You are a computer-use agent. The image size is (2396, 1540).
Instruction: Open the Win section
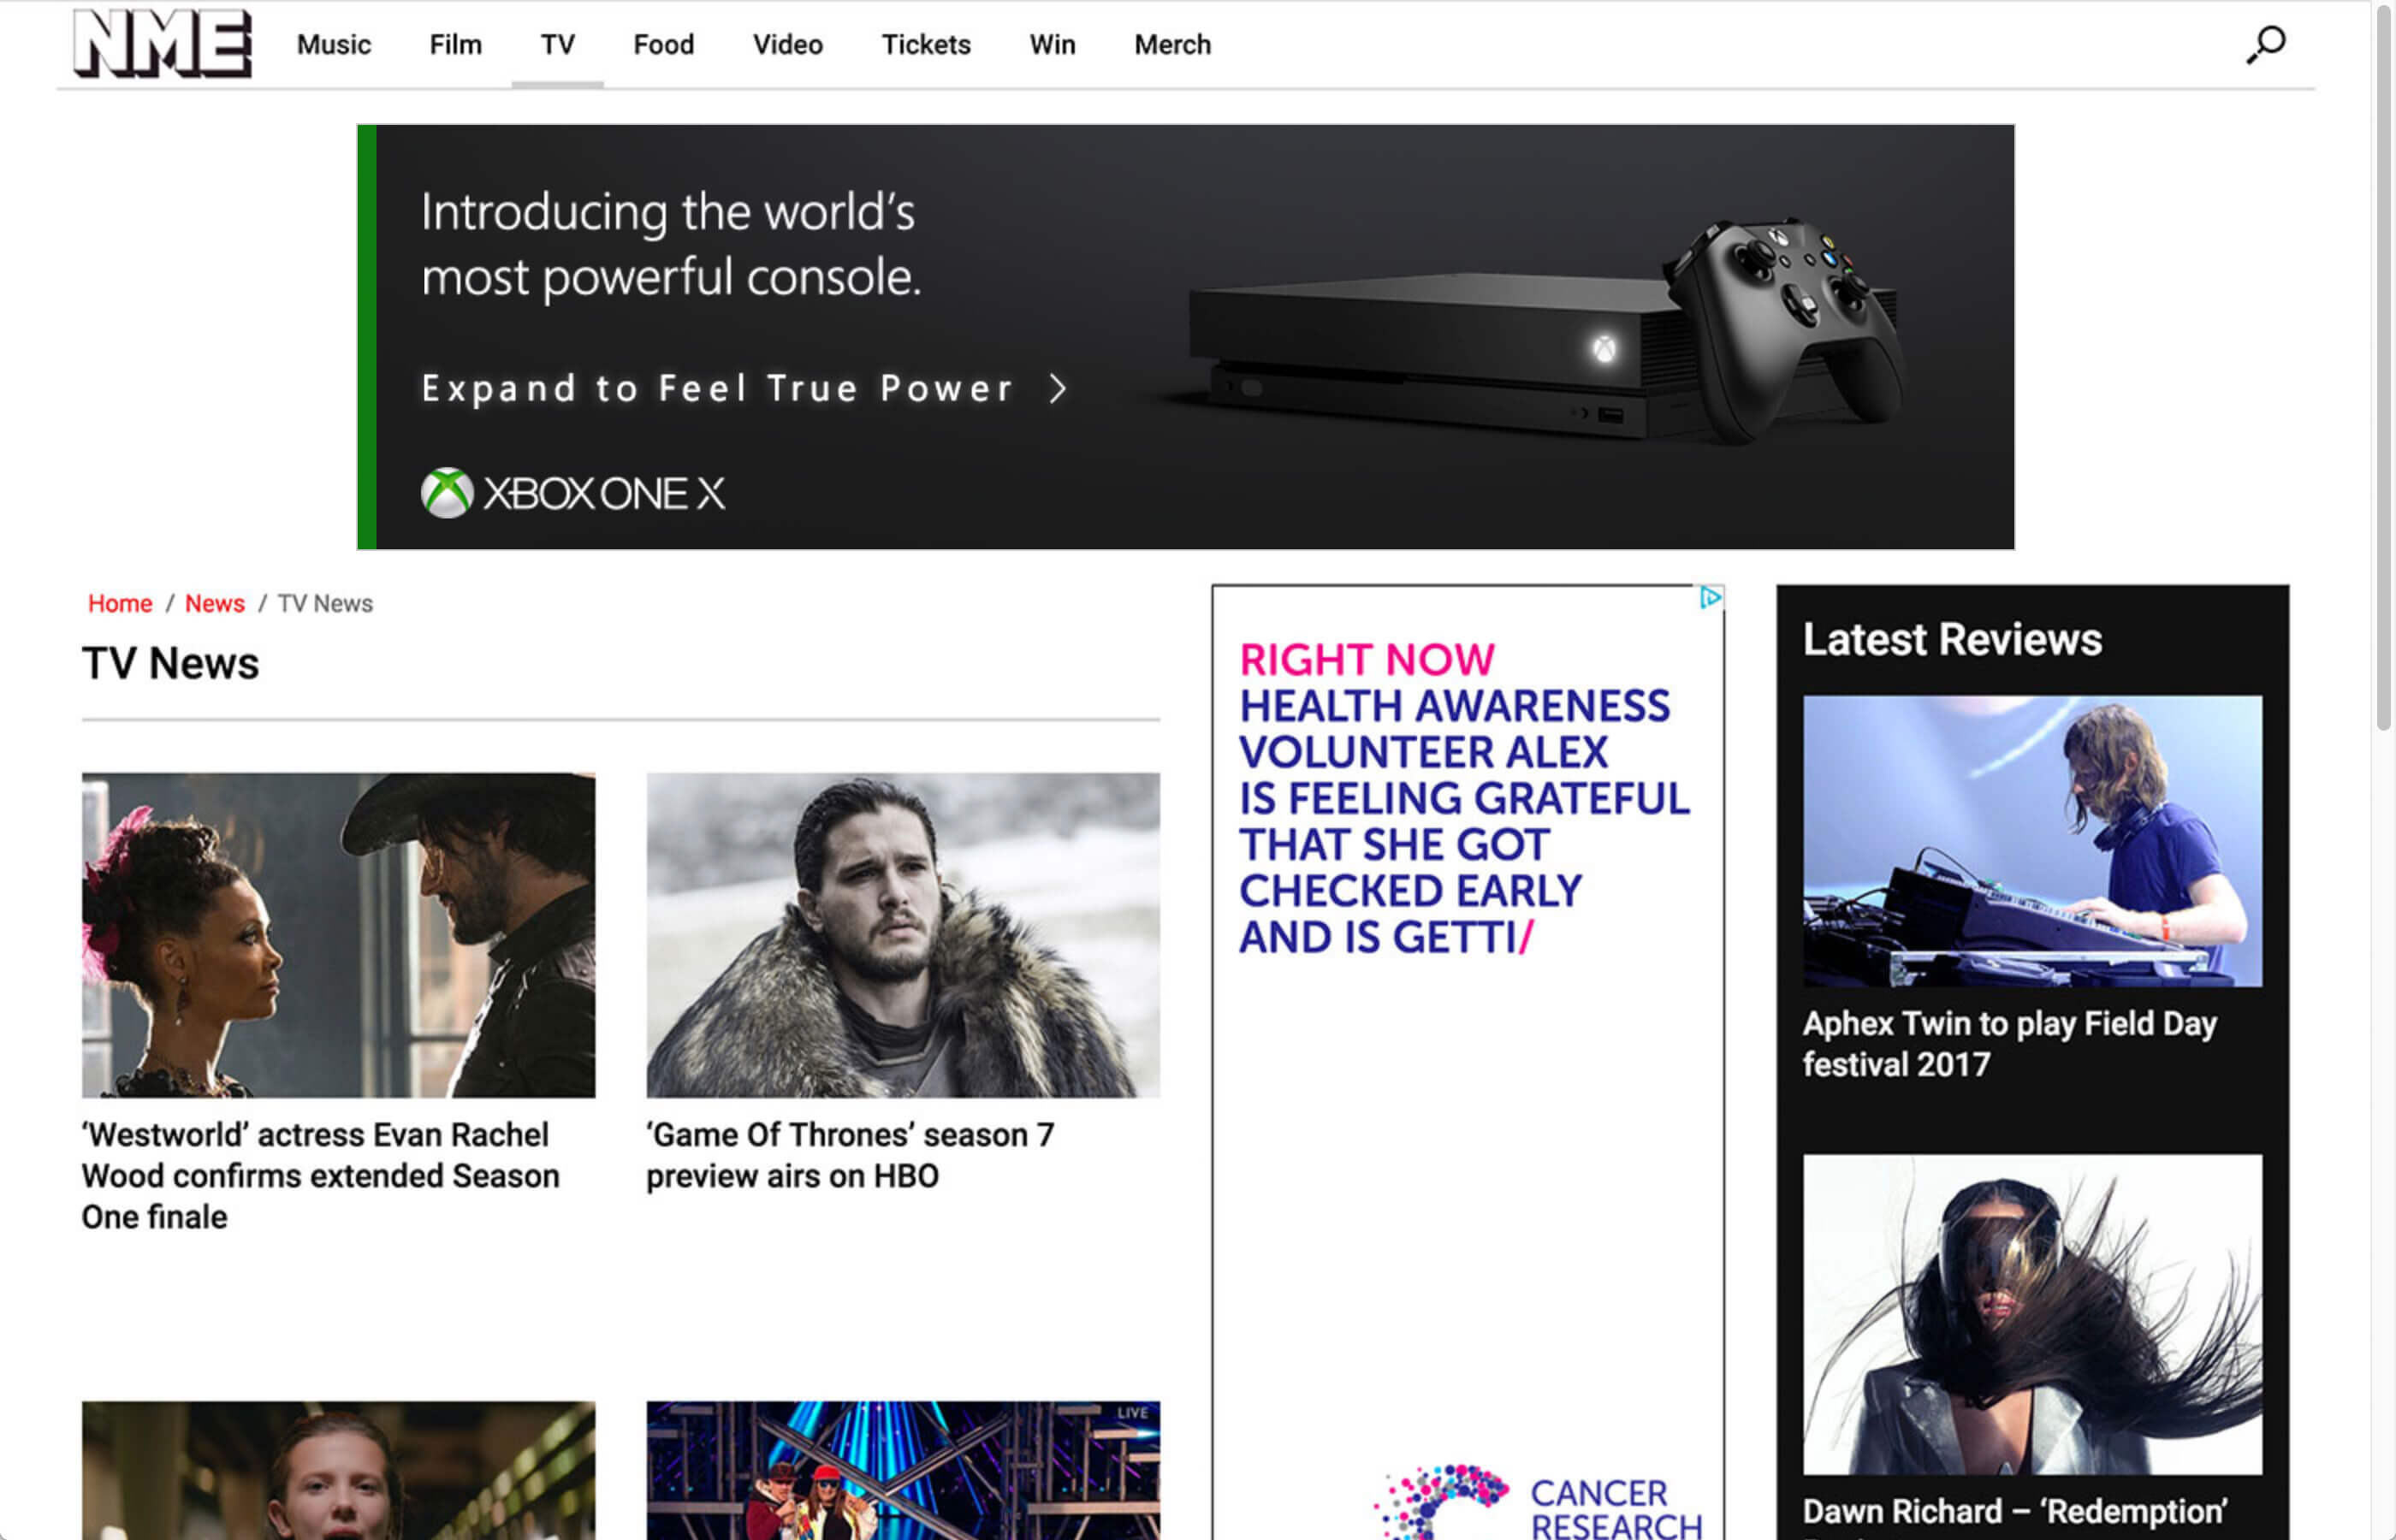(1053, 45)
